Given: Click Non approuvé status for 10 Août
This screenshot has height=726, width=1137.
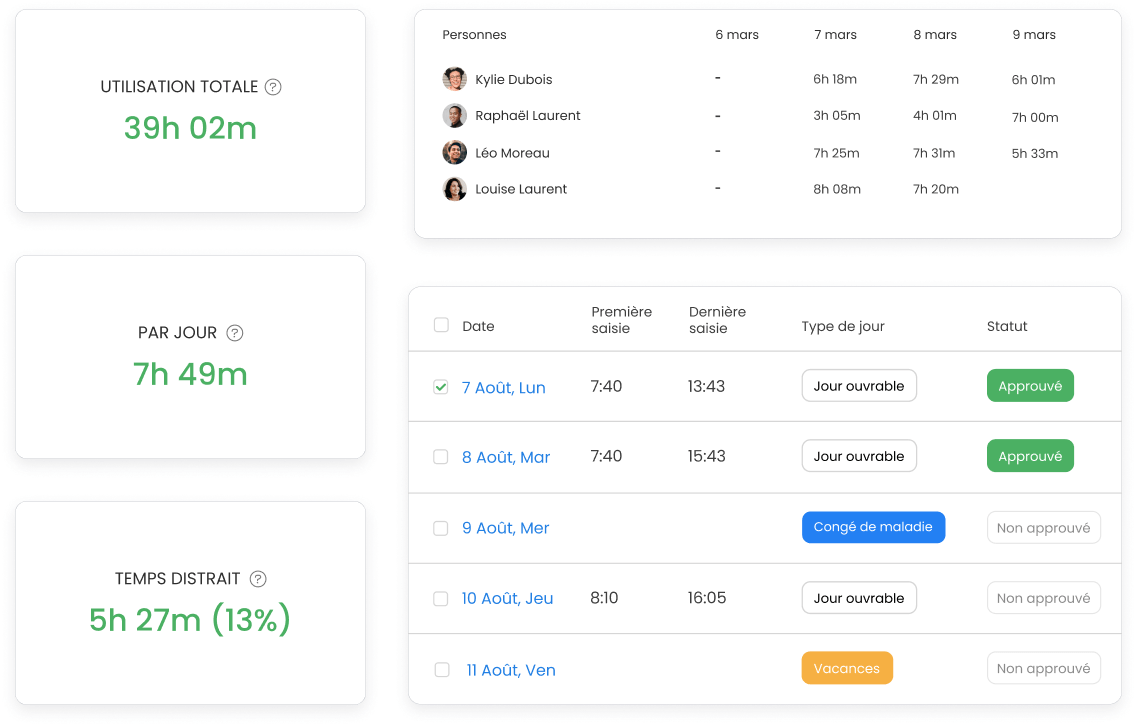Looking at the screenshot, I should [1043, 598].
